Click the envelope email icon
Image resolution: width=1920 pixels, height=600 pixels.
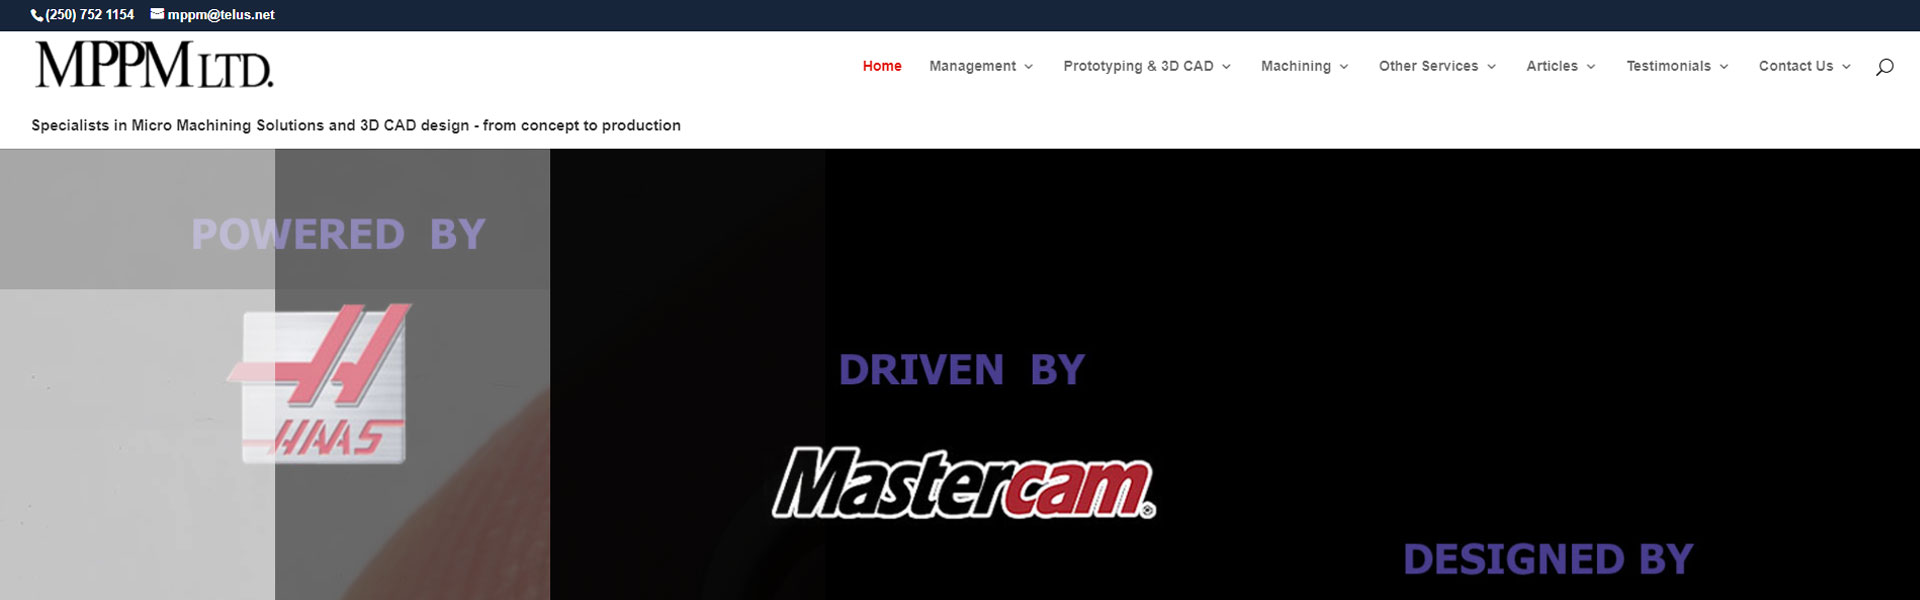(x=157, y=14)
